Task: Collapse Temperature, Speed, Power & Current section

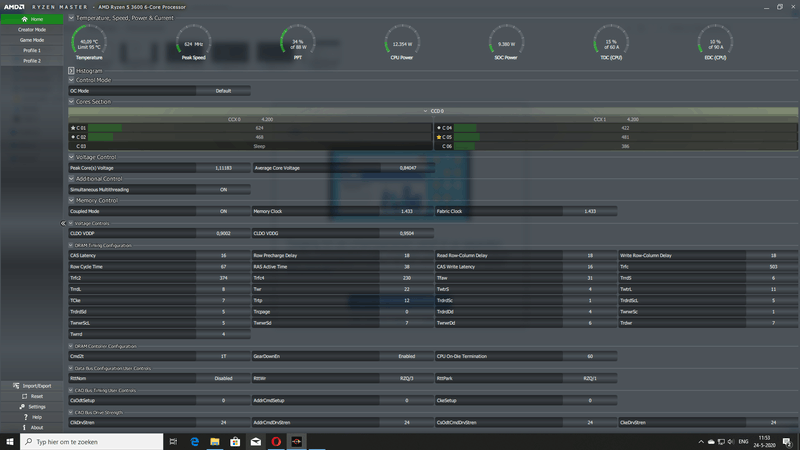Action: (71, 18)
